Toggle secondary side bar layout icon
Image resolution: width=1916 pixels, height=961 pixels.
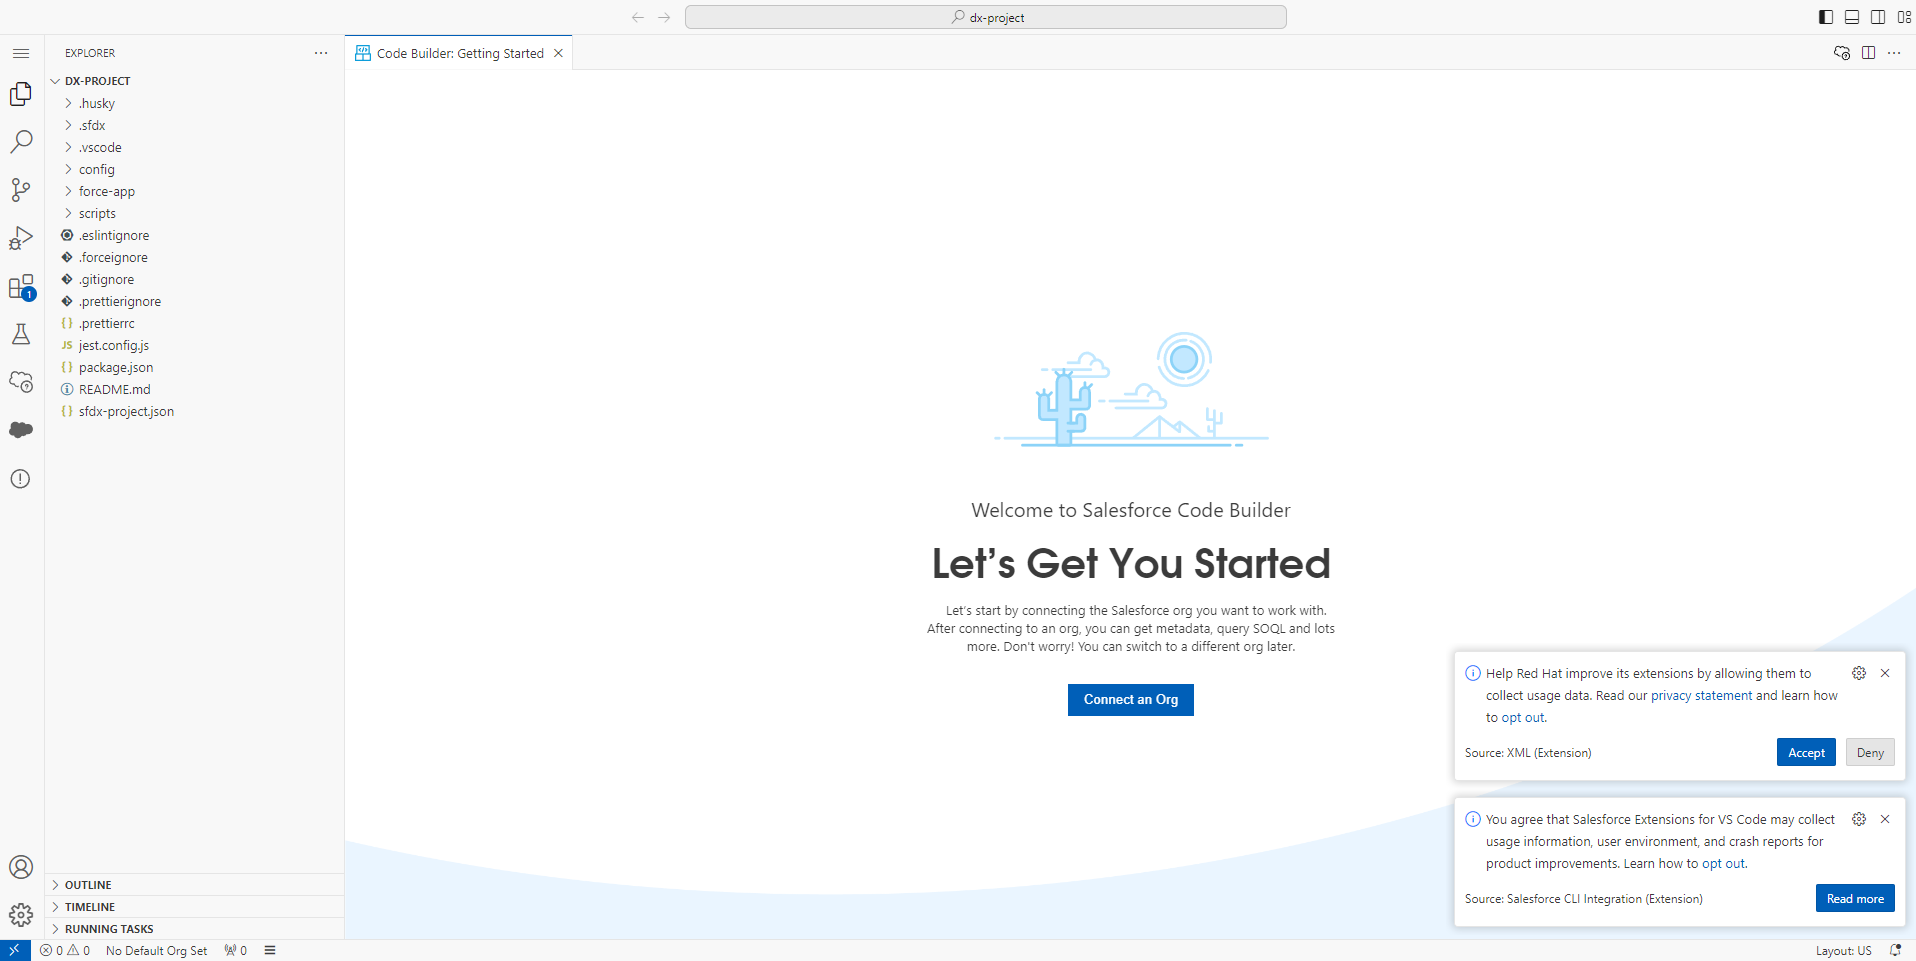pyautogui.click(x=1878, y=17)
